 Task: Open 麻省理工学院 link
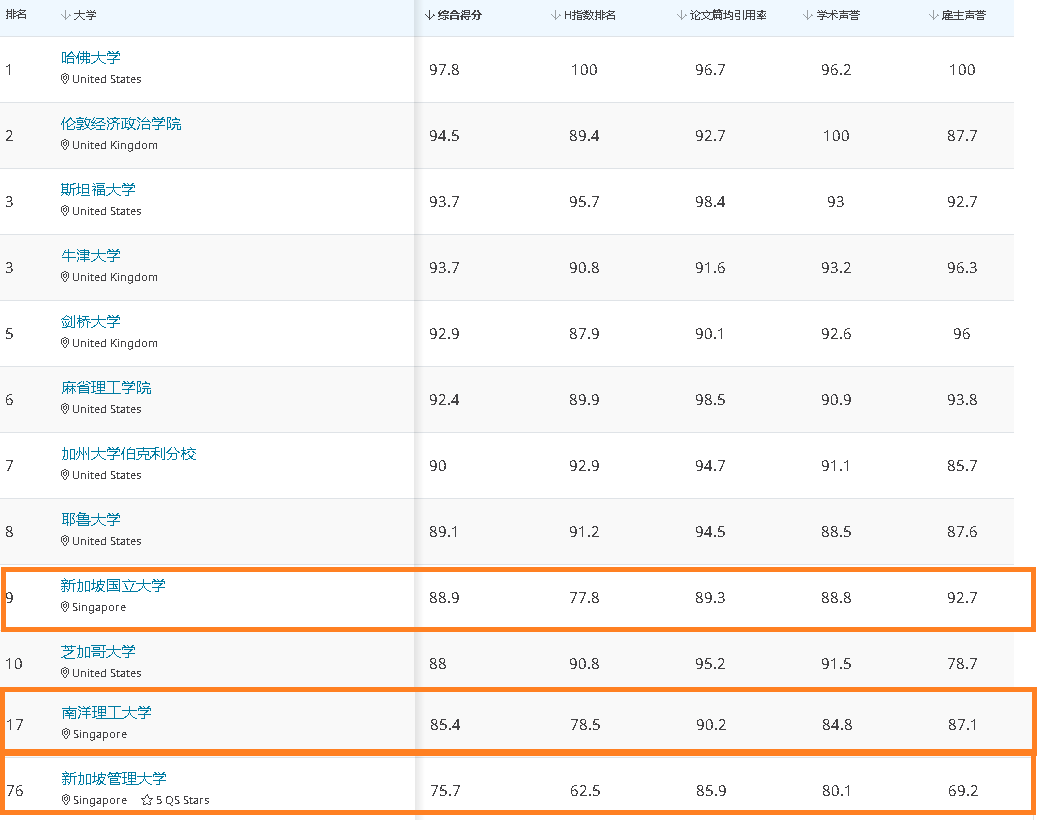click(106, 388)
